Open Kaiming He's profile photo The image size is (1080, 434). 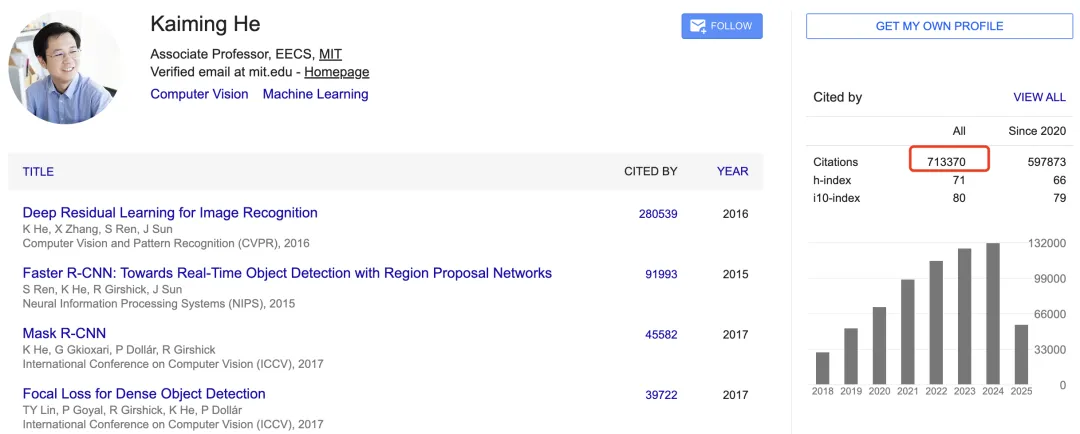point(63,67)
